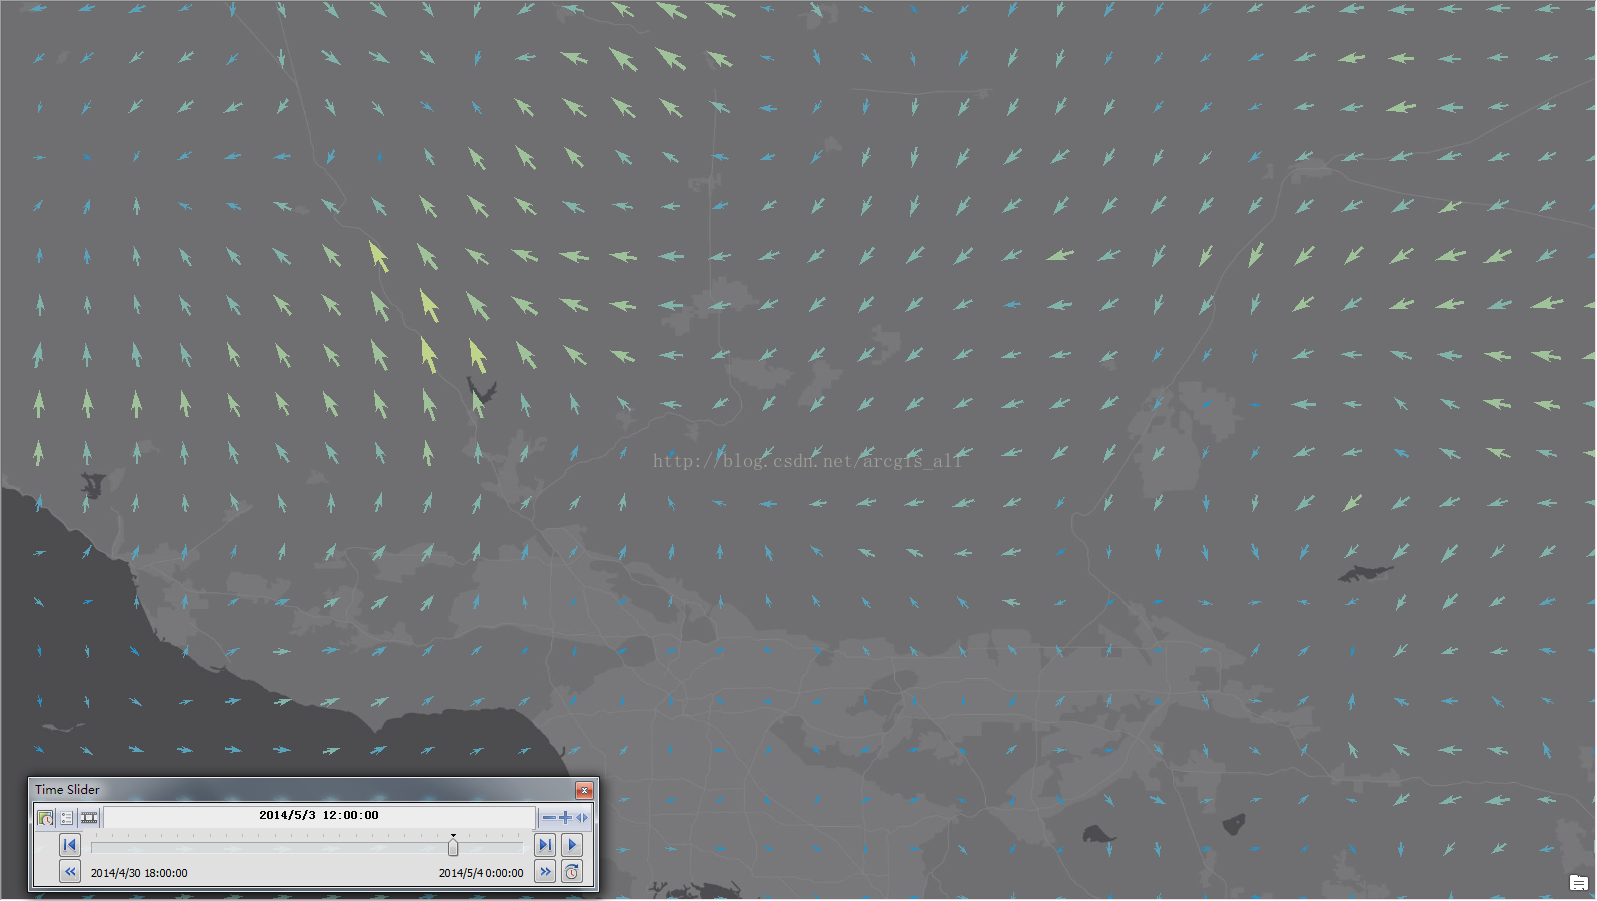Toggle the enable time on map button

click(x=45, y=818)
